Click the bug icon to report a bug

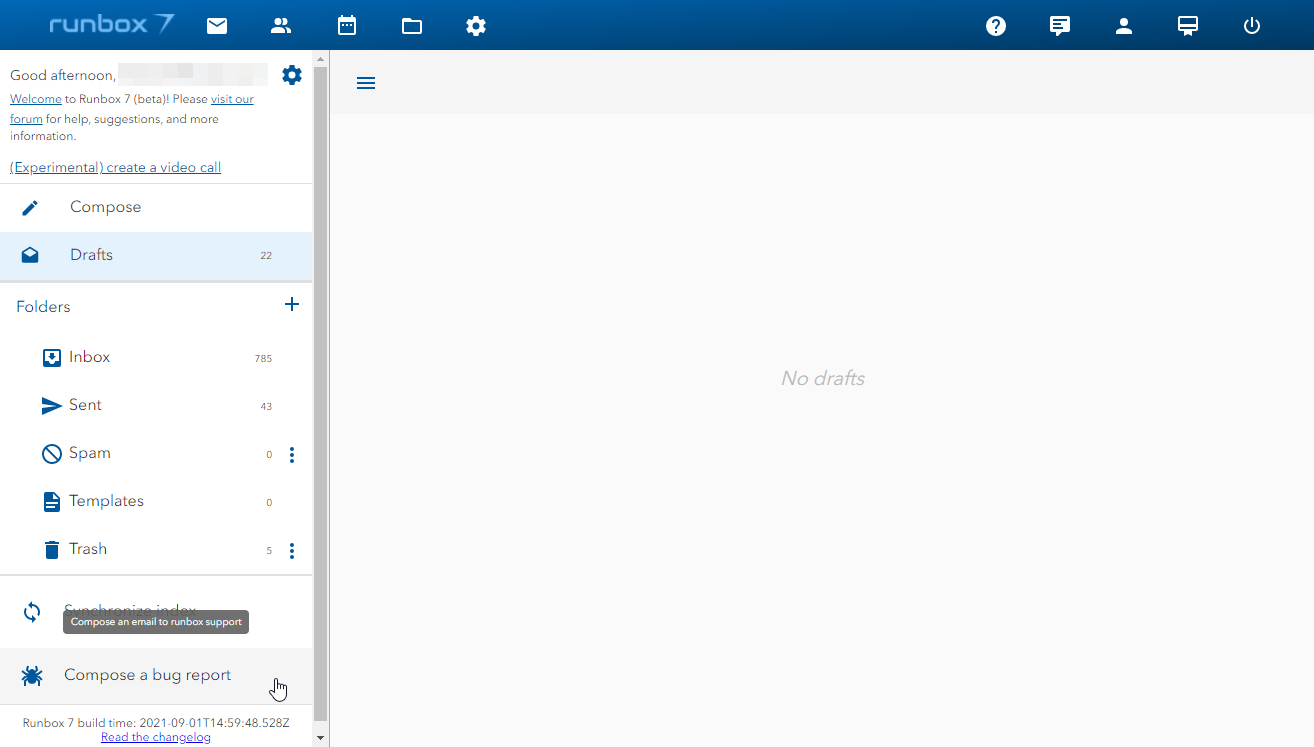(31, 675)
